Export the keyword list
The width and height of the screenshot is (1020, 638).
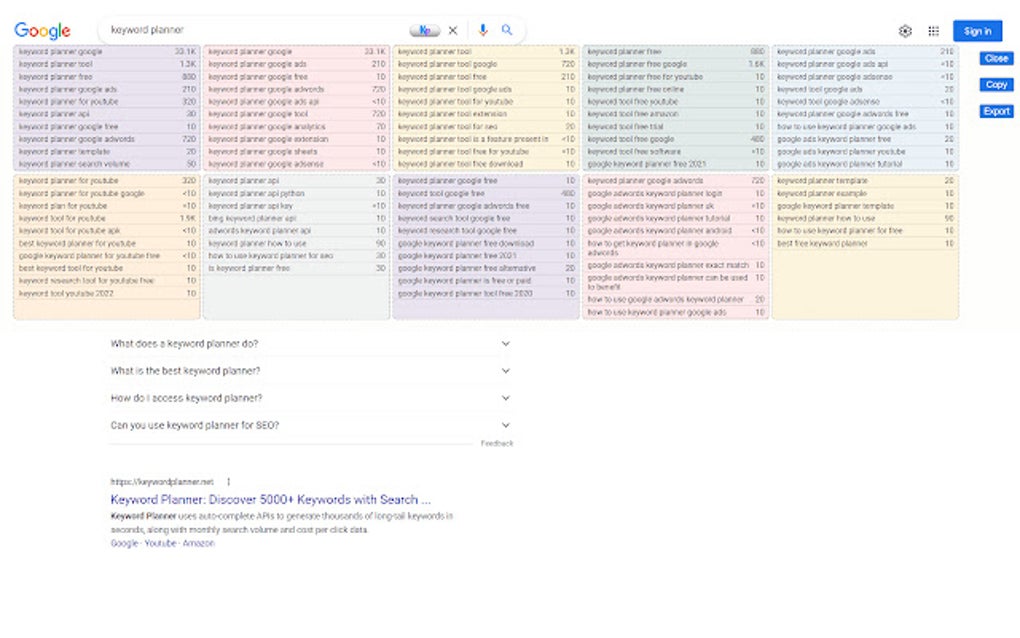tap(995, 111)
